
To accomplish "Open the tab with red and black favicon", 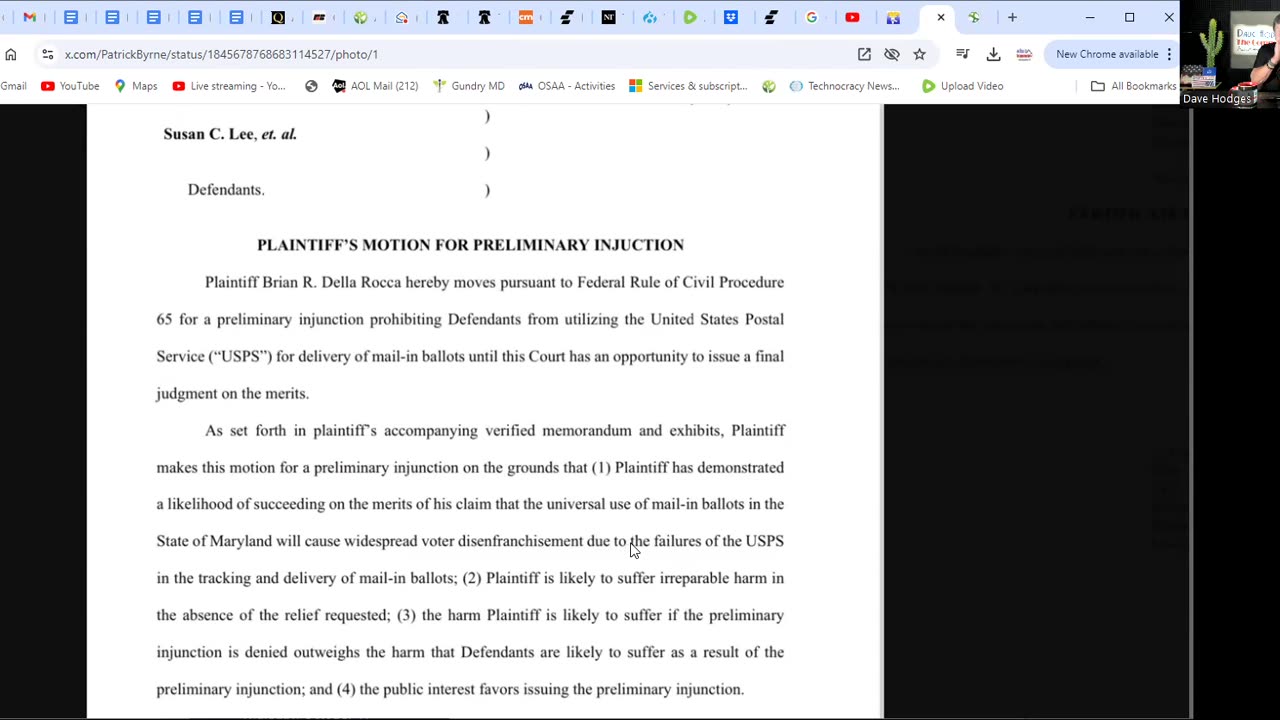I will [x=319, y=17].
